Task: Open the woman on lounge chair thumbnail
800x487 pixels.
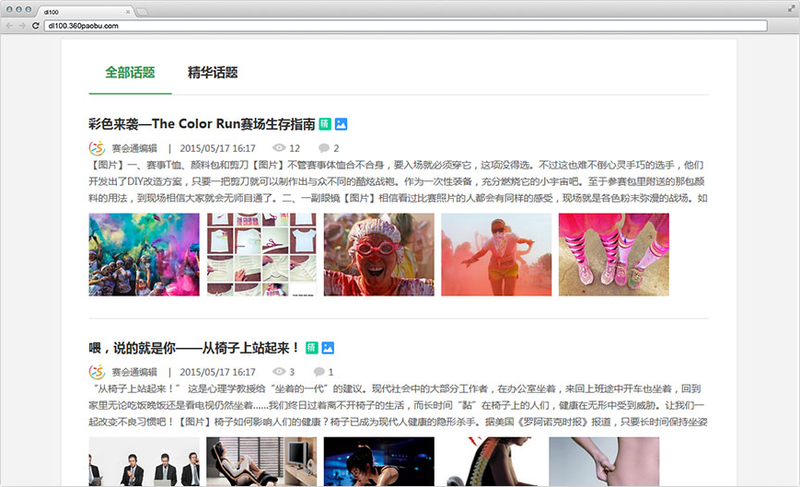Action: [x=261, y=461]
